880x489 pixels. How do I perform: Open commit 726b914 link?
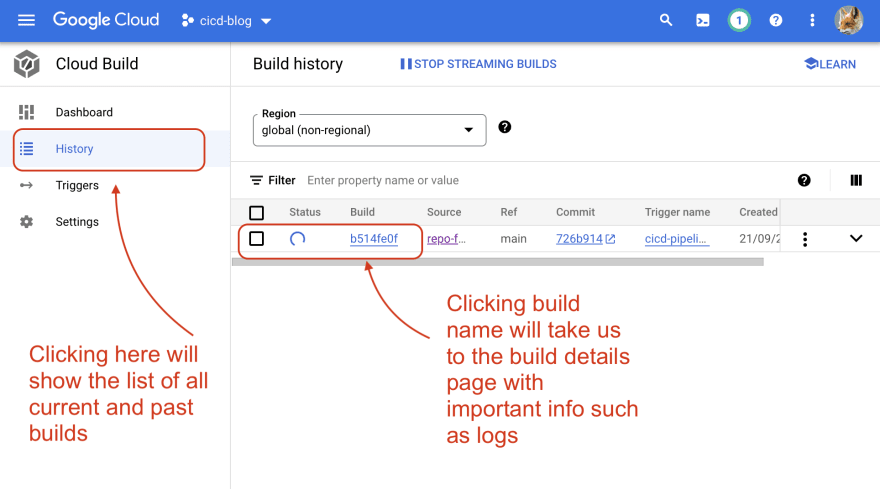[x=579, y=239]
